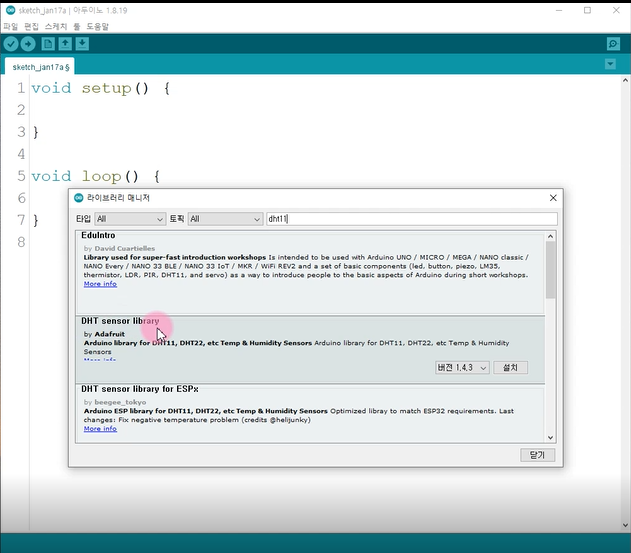631x553 pixels.
Task: Select DHT sensor library for ESPx title
Action: [140, 389]
